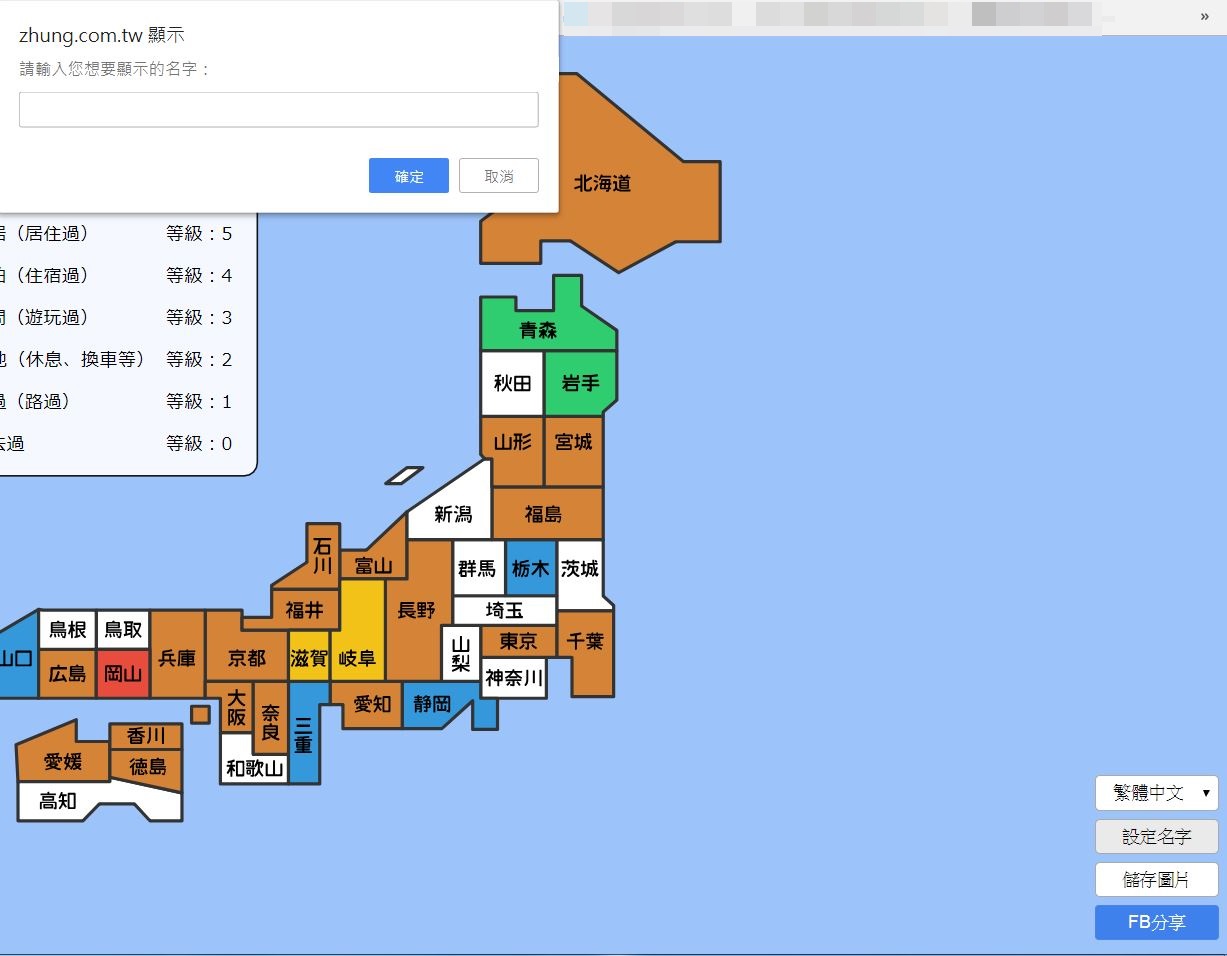This screenshot has width=1227, height=956.
Task: Select 岩手 prefecture on the map
Action: (x=580, y=383)
